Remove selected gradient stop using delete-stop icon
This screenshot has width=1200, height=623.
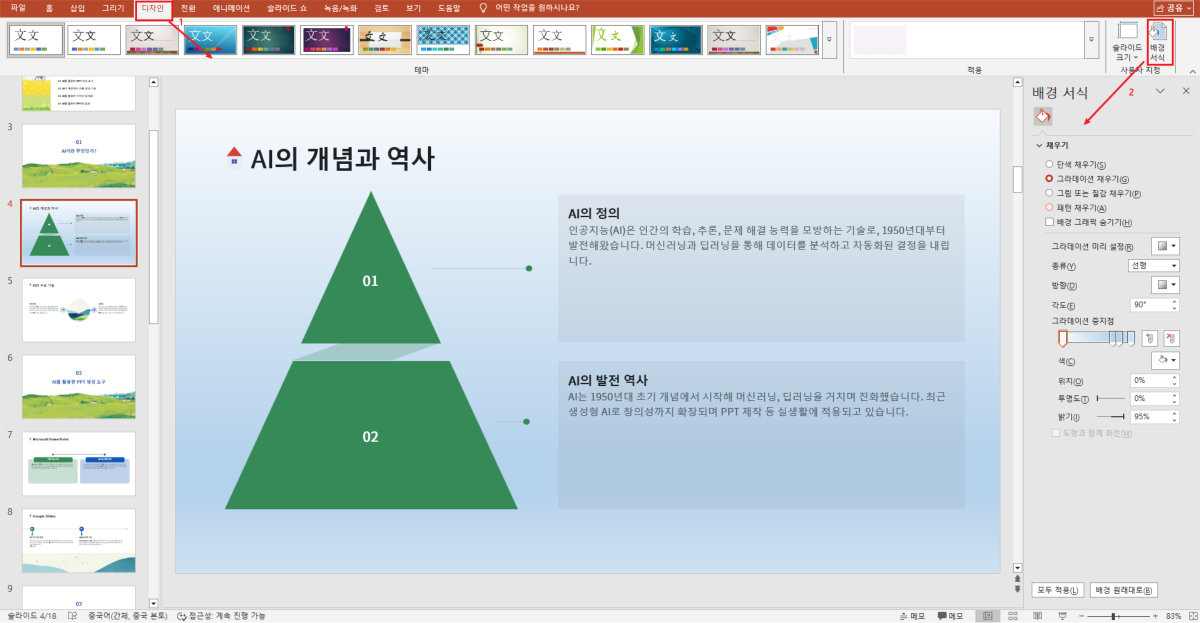(x=1171, y=338)
